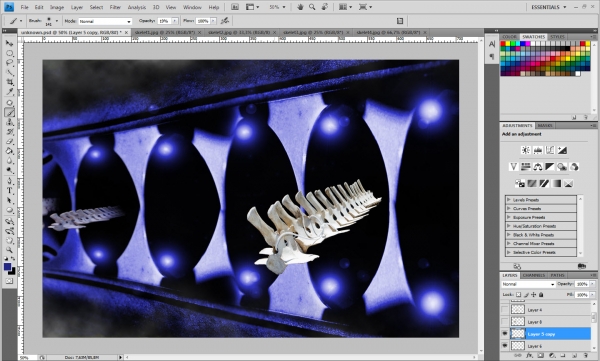Screen dimensions: 600x361
Task: Select the Clone Stamp tool
Action: (9, 123)
